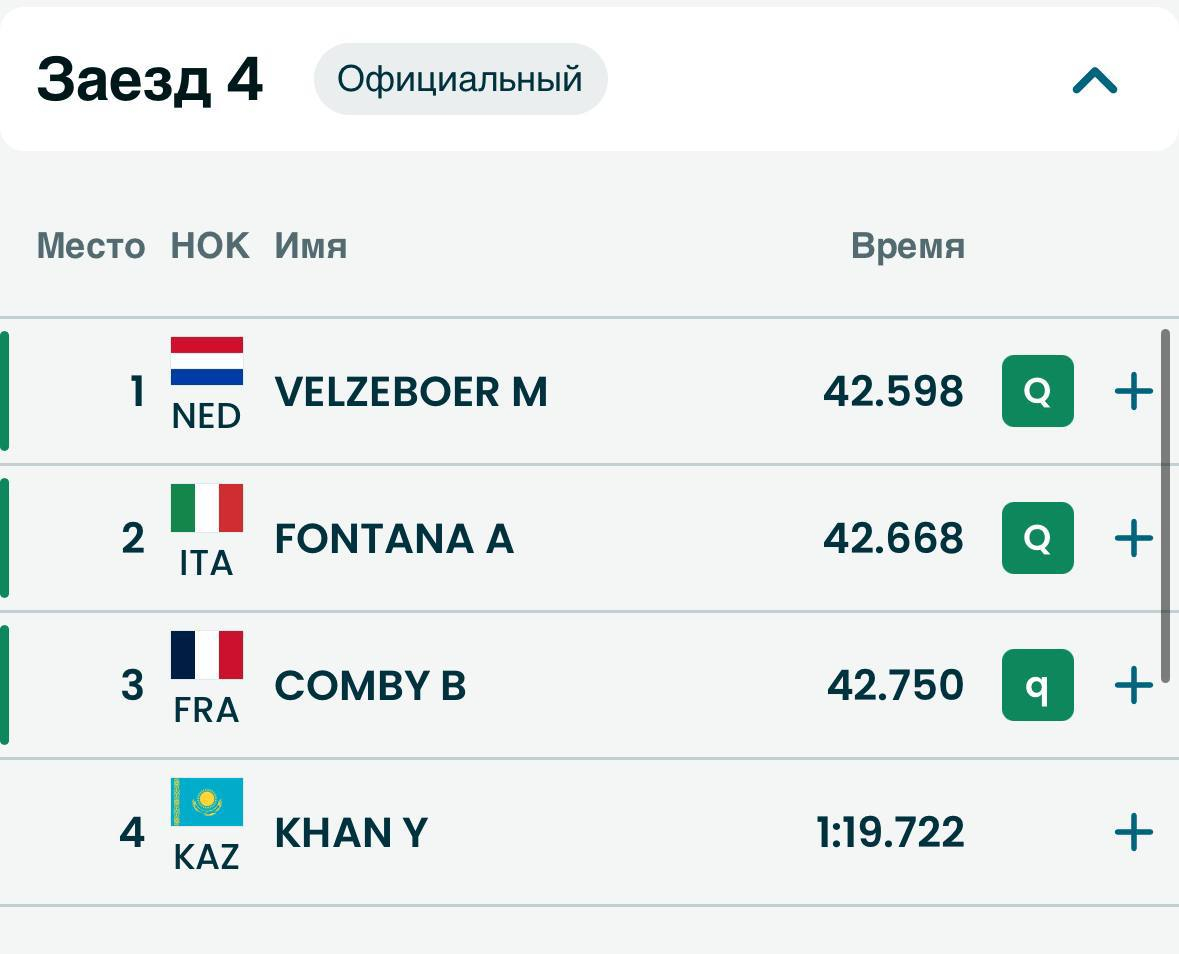The height and width of the screenshot is (954, 1179).
Task: Click the Официальный status badge
Action: (460, 79)
